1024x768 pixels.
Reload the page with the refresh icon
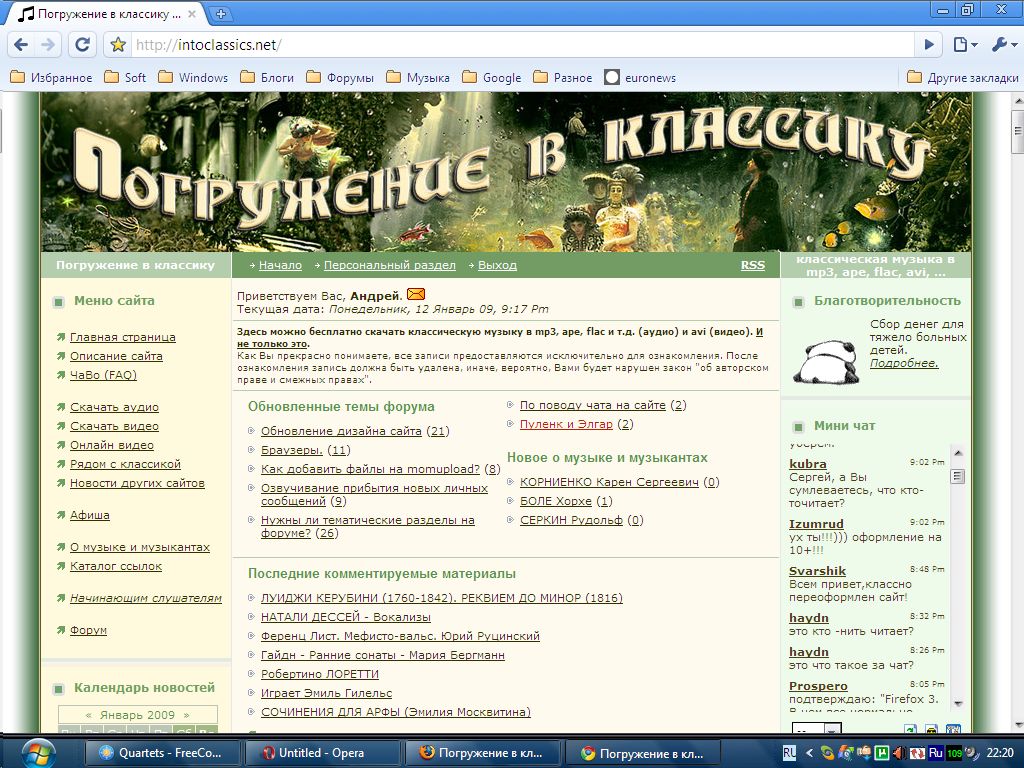[82, 44]
